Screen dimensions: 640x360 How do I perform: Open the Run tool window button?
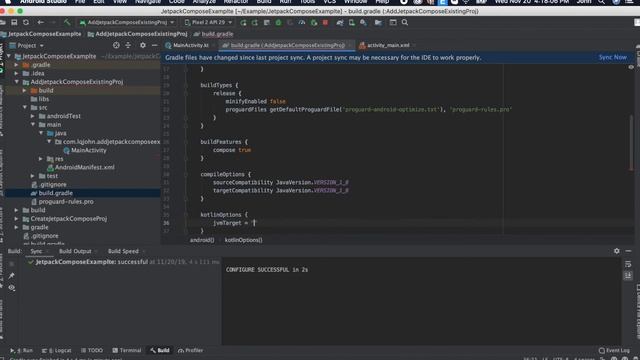tap(21, 350)
